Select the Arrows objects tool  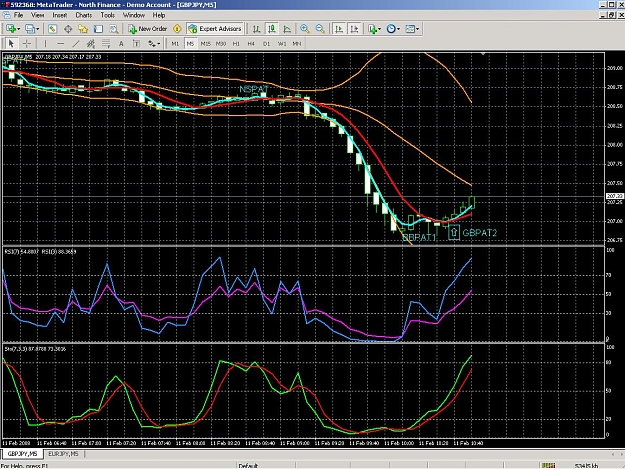point(151,43)
